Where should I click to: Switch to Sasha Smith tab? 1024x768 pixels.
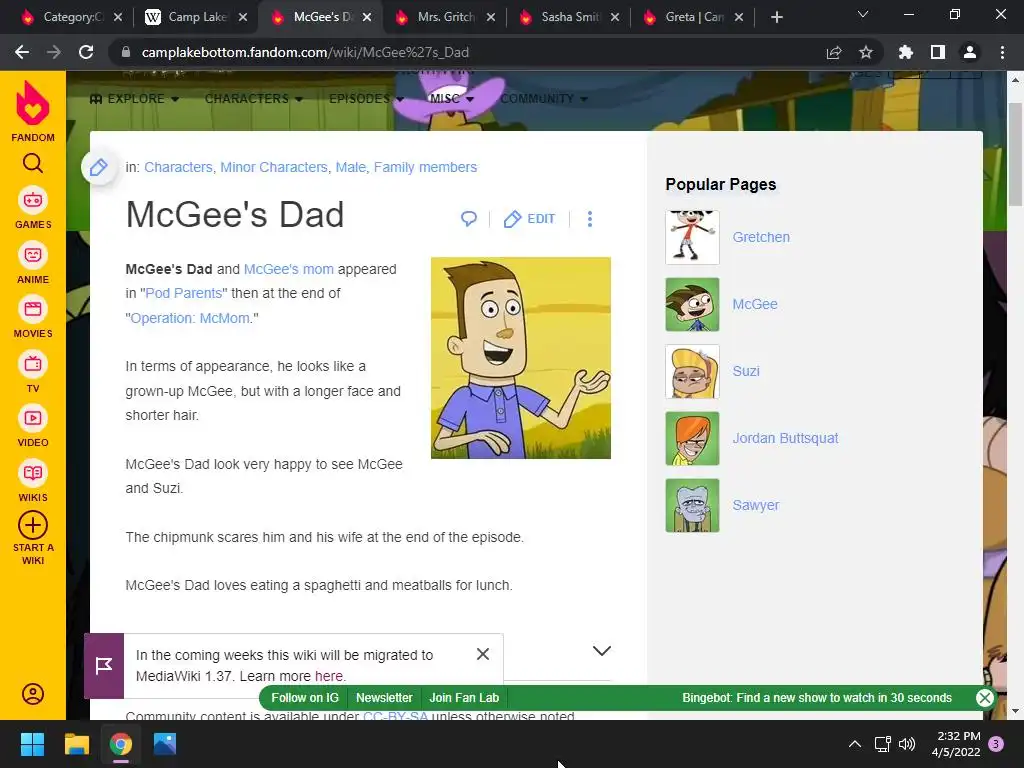[570, 17]
